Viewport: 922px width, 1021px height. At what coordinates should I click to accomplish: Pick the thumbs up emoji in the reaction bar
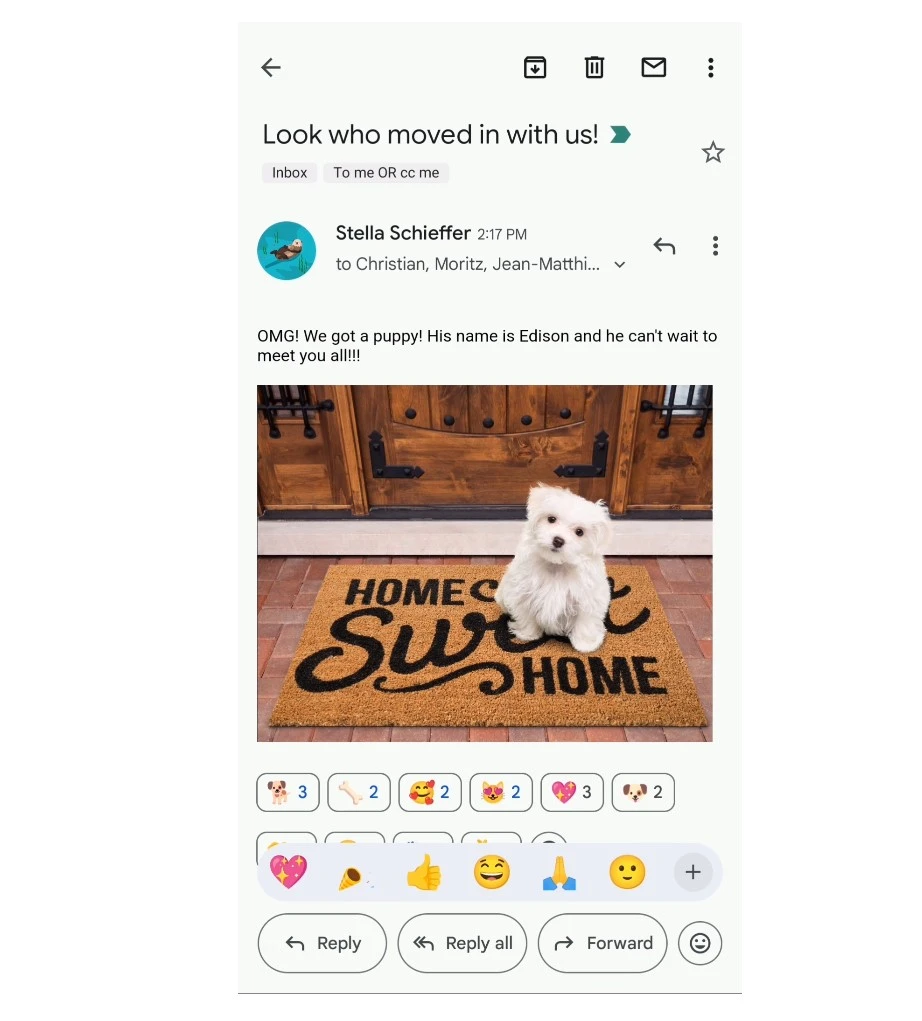pyautogui.click(x=424, y=872)
